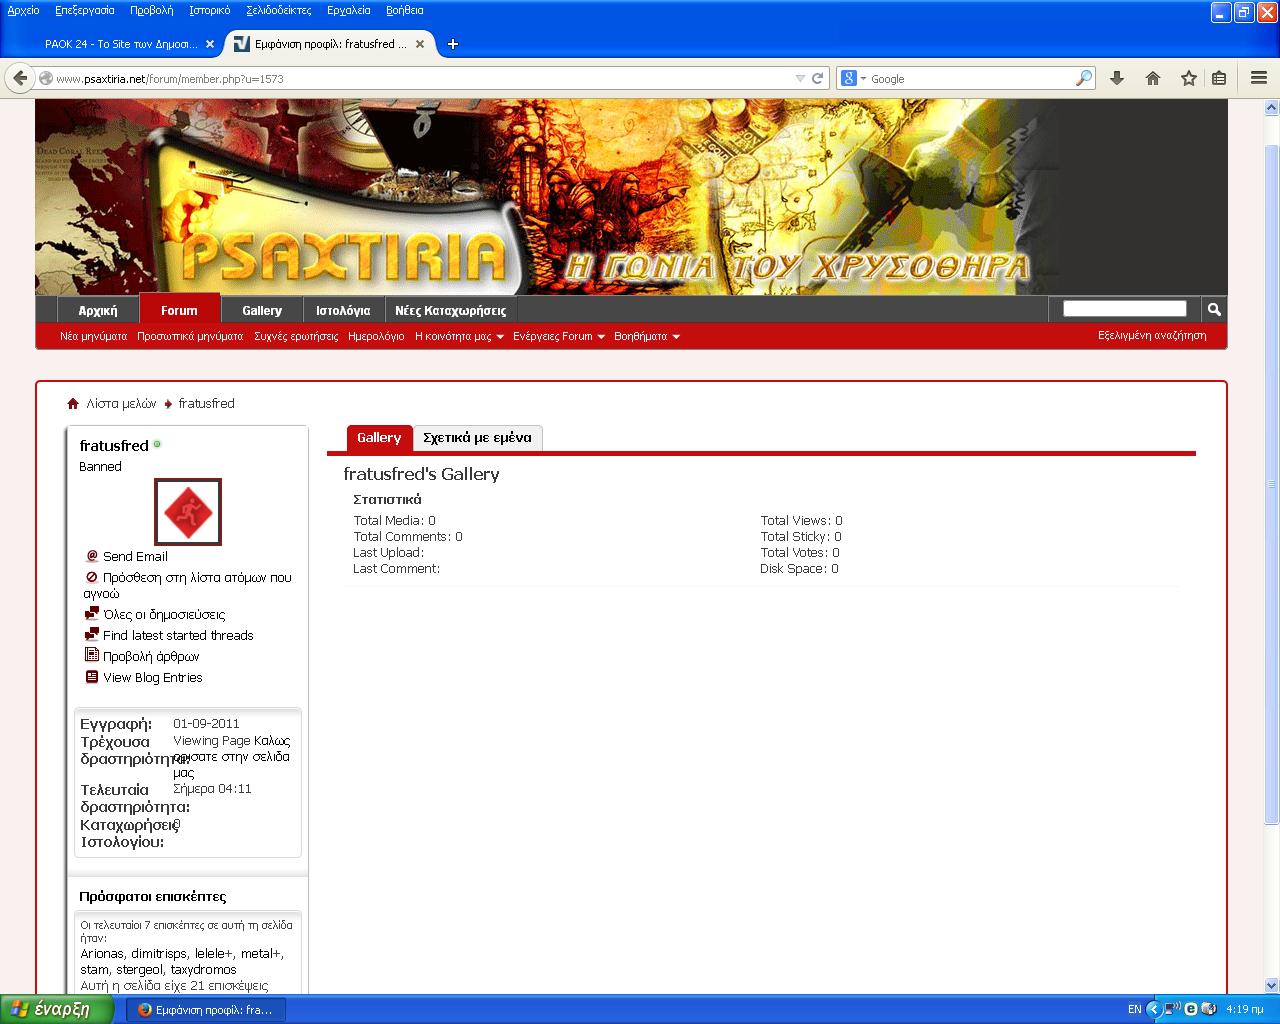This screenshot has height=1024, width=1280.
Task: Expand the Ενέργειες Forum dropdown
Action: pos(559,337)
